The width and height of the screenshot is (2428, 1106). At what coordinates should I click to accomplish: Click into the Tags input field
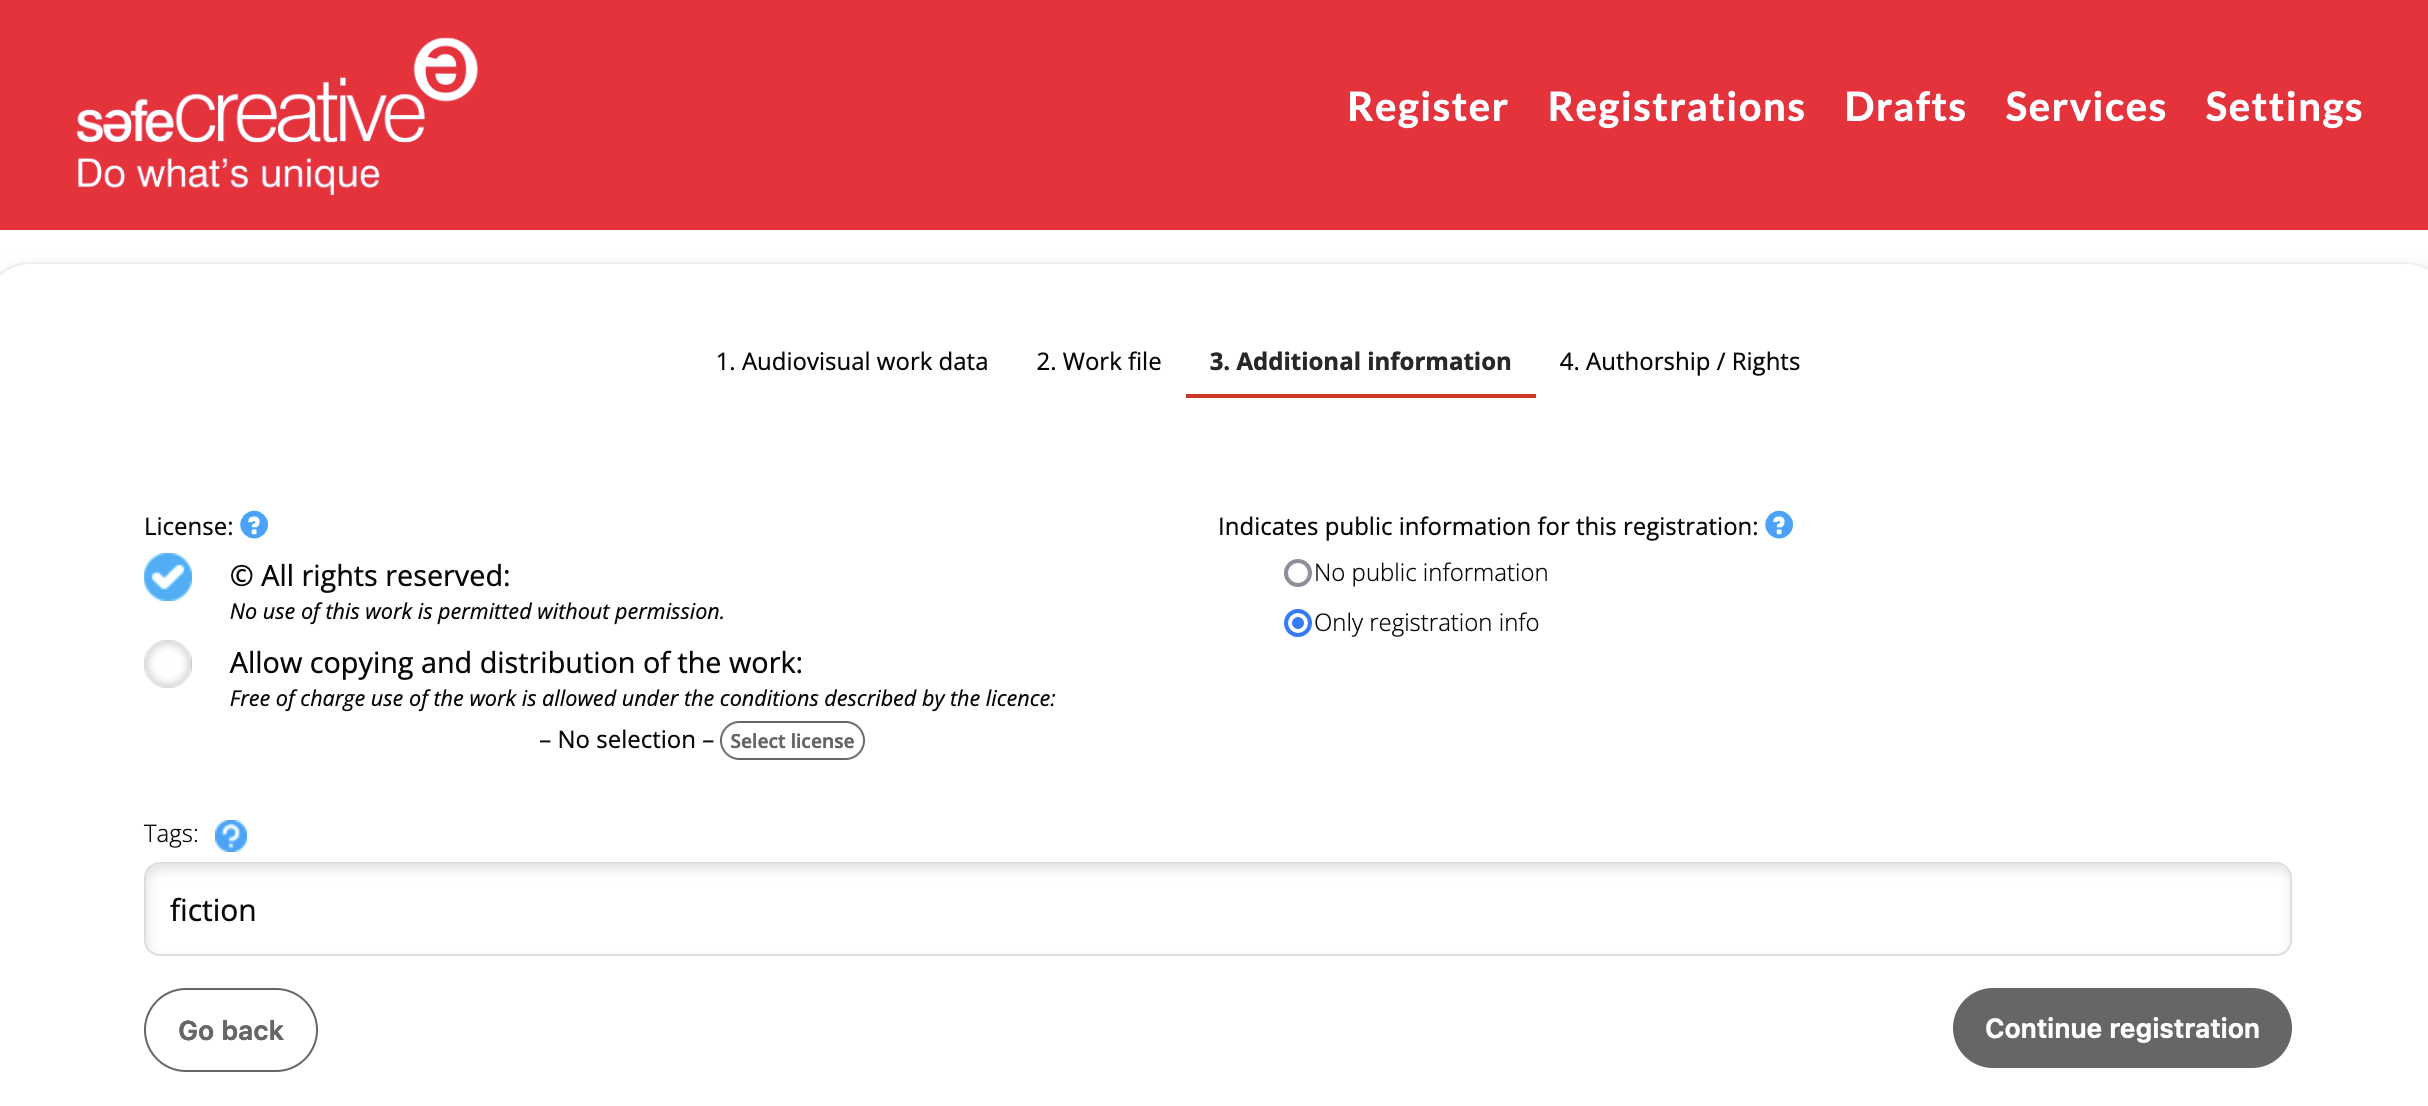tap(1217, 909)
